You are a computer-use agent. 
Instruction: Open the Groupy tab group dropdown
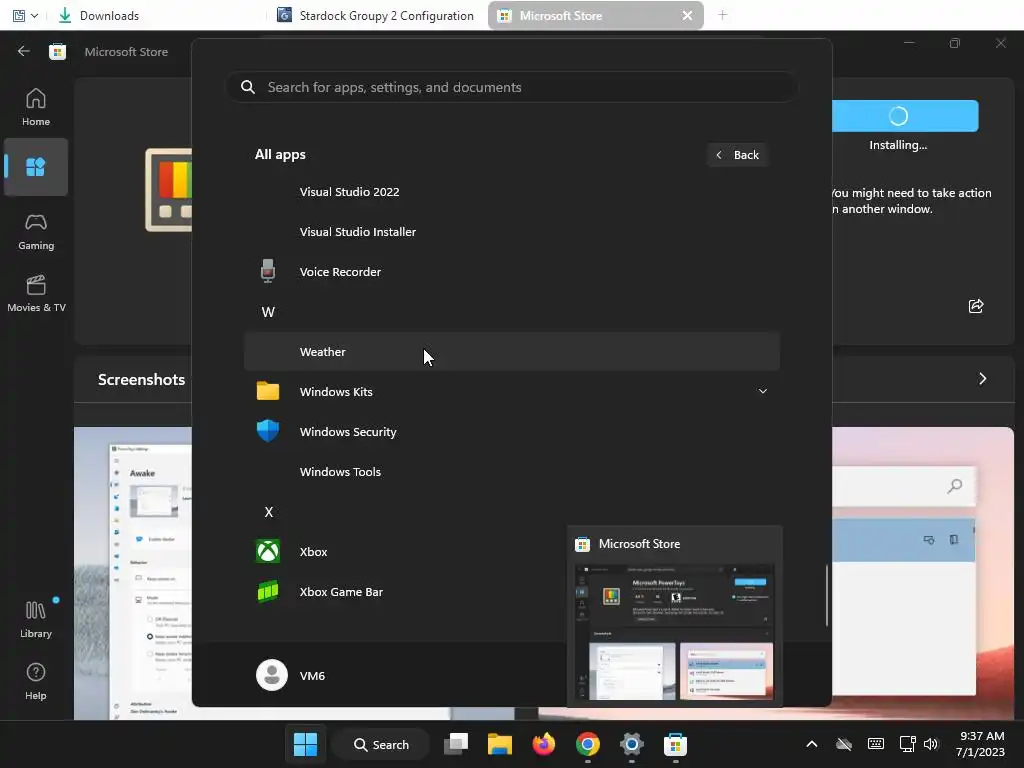[x=25, y=15]
